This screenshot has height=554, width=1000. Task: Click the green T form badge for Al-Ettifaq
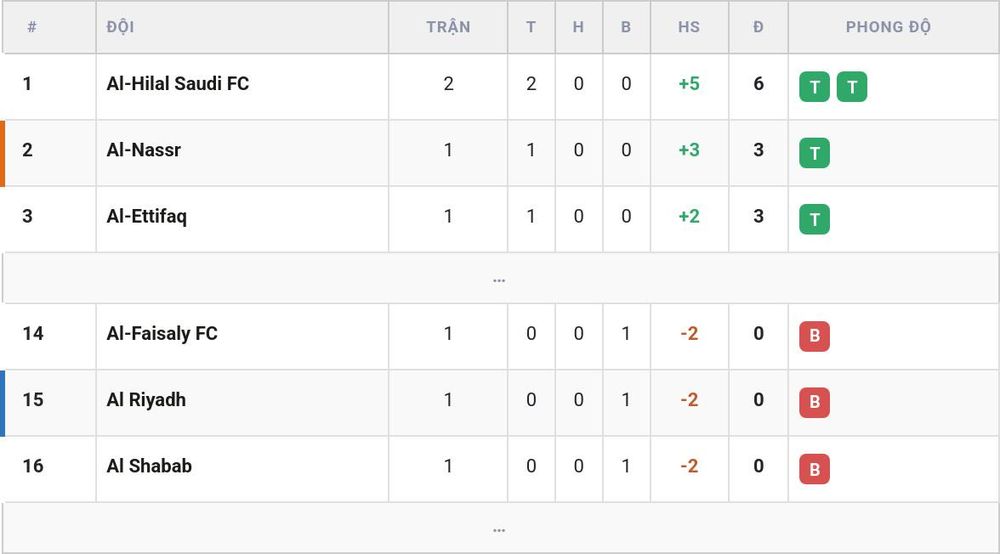(x=814, y=219)
